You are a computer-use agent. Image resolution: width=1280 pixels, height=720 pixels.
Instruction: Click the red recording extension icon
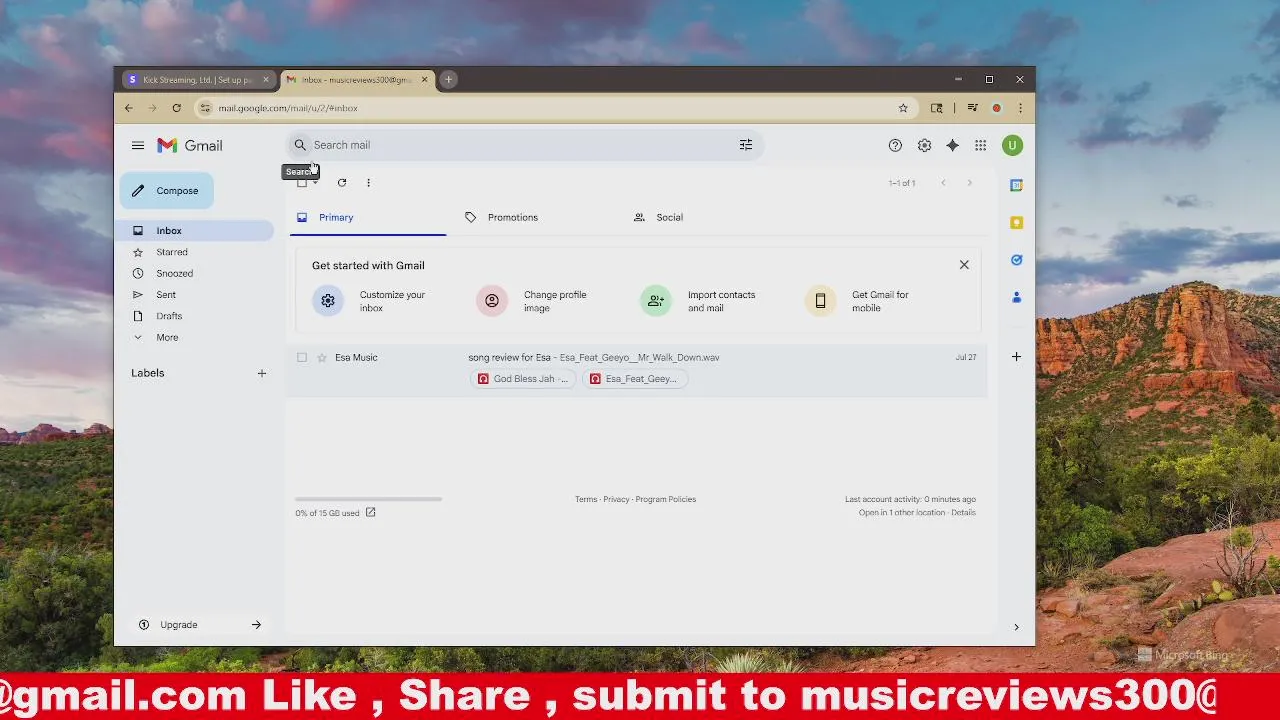click(x=996, y=108)
